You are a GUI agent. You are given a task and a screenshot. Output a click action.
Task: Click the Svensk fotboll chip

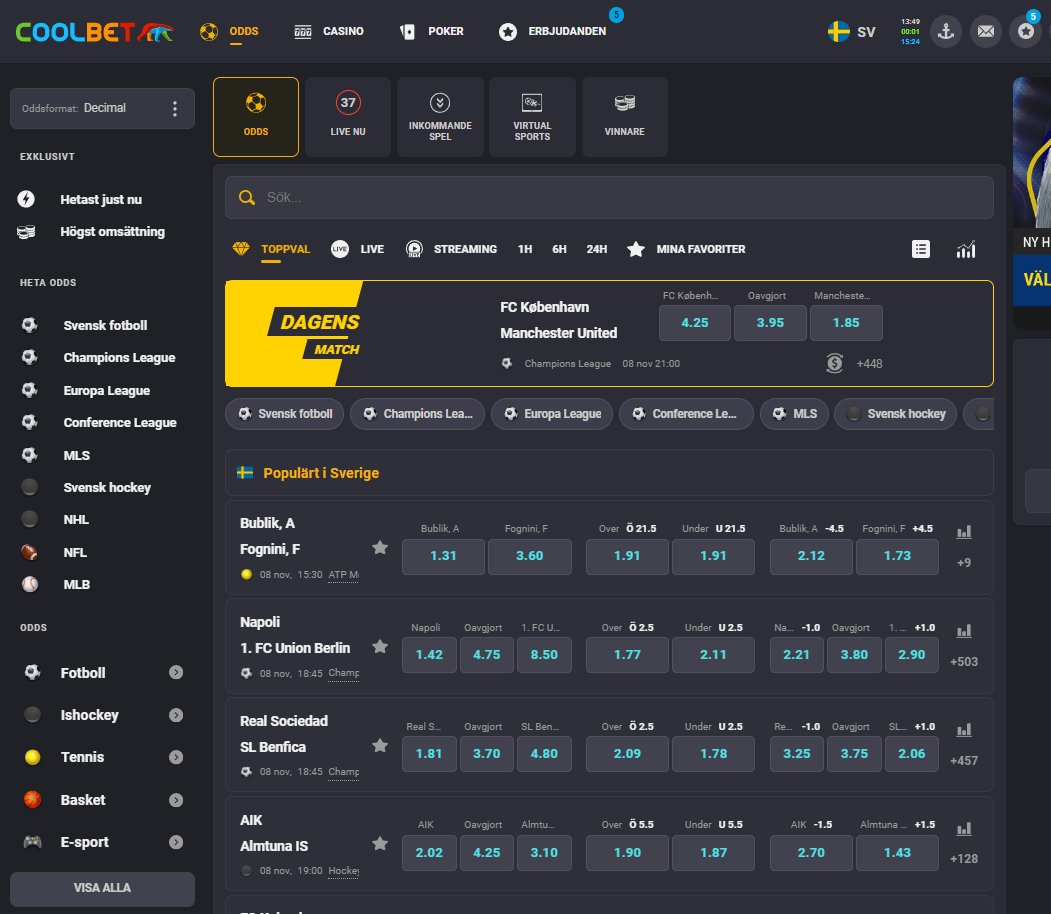pyautogui.click(x=285, y=414)
